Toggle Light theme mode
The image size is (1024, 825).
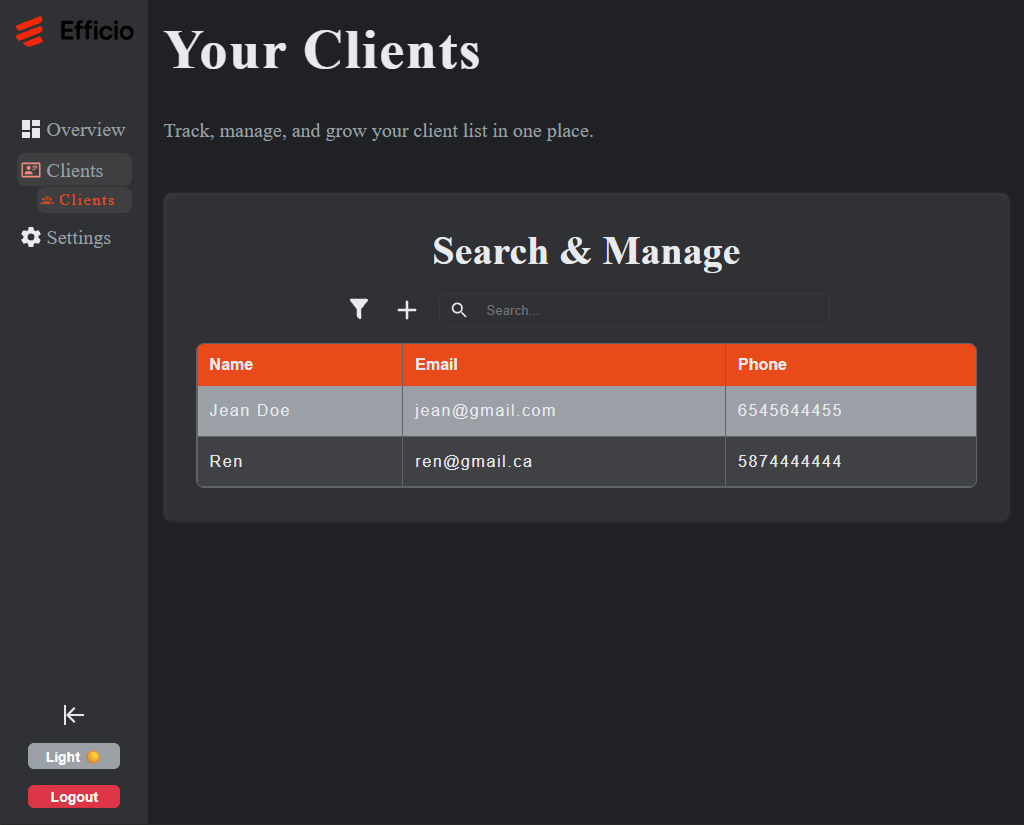pos(74,757)
